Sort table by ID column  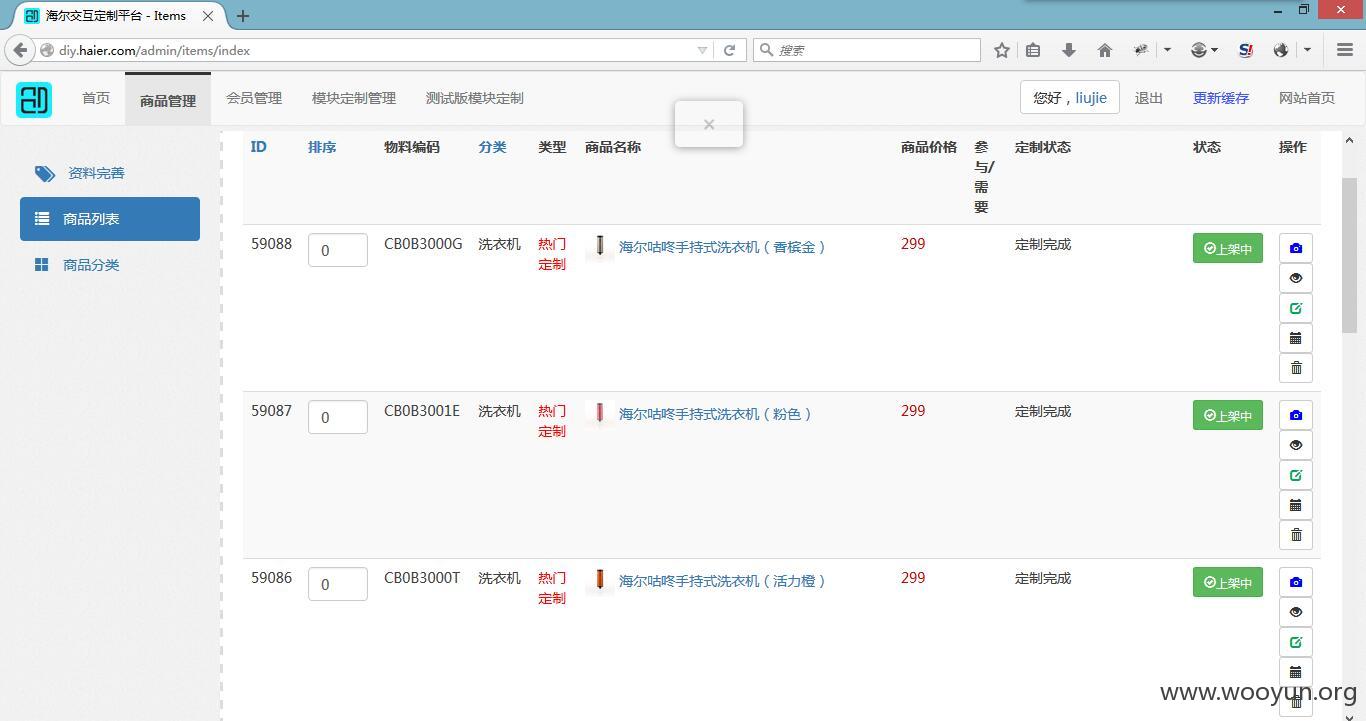tap(258, 147)
